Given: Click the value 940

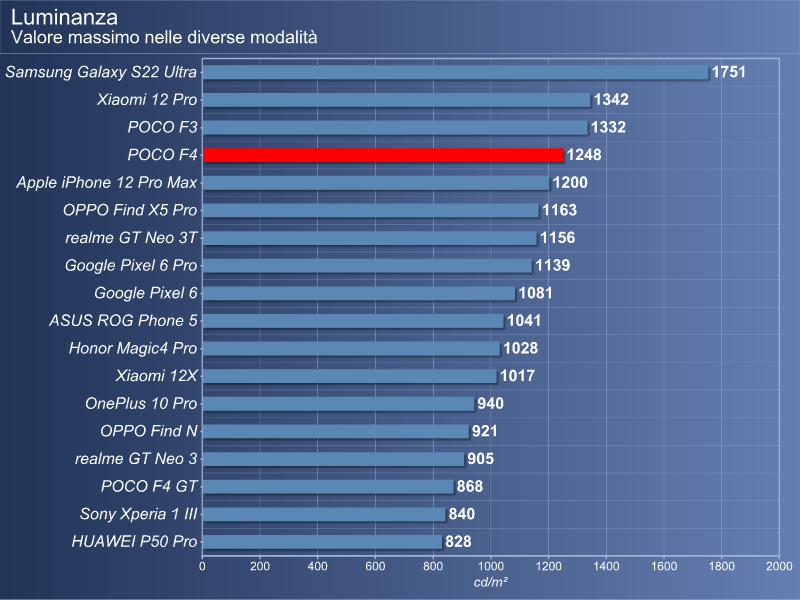Looking at the screenshot, I should pos(490,403).
